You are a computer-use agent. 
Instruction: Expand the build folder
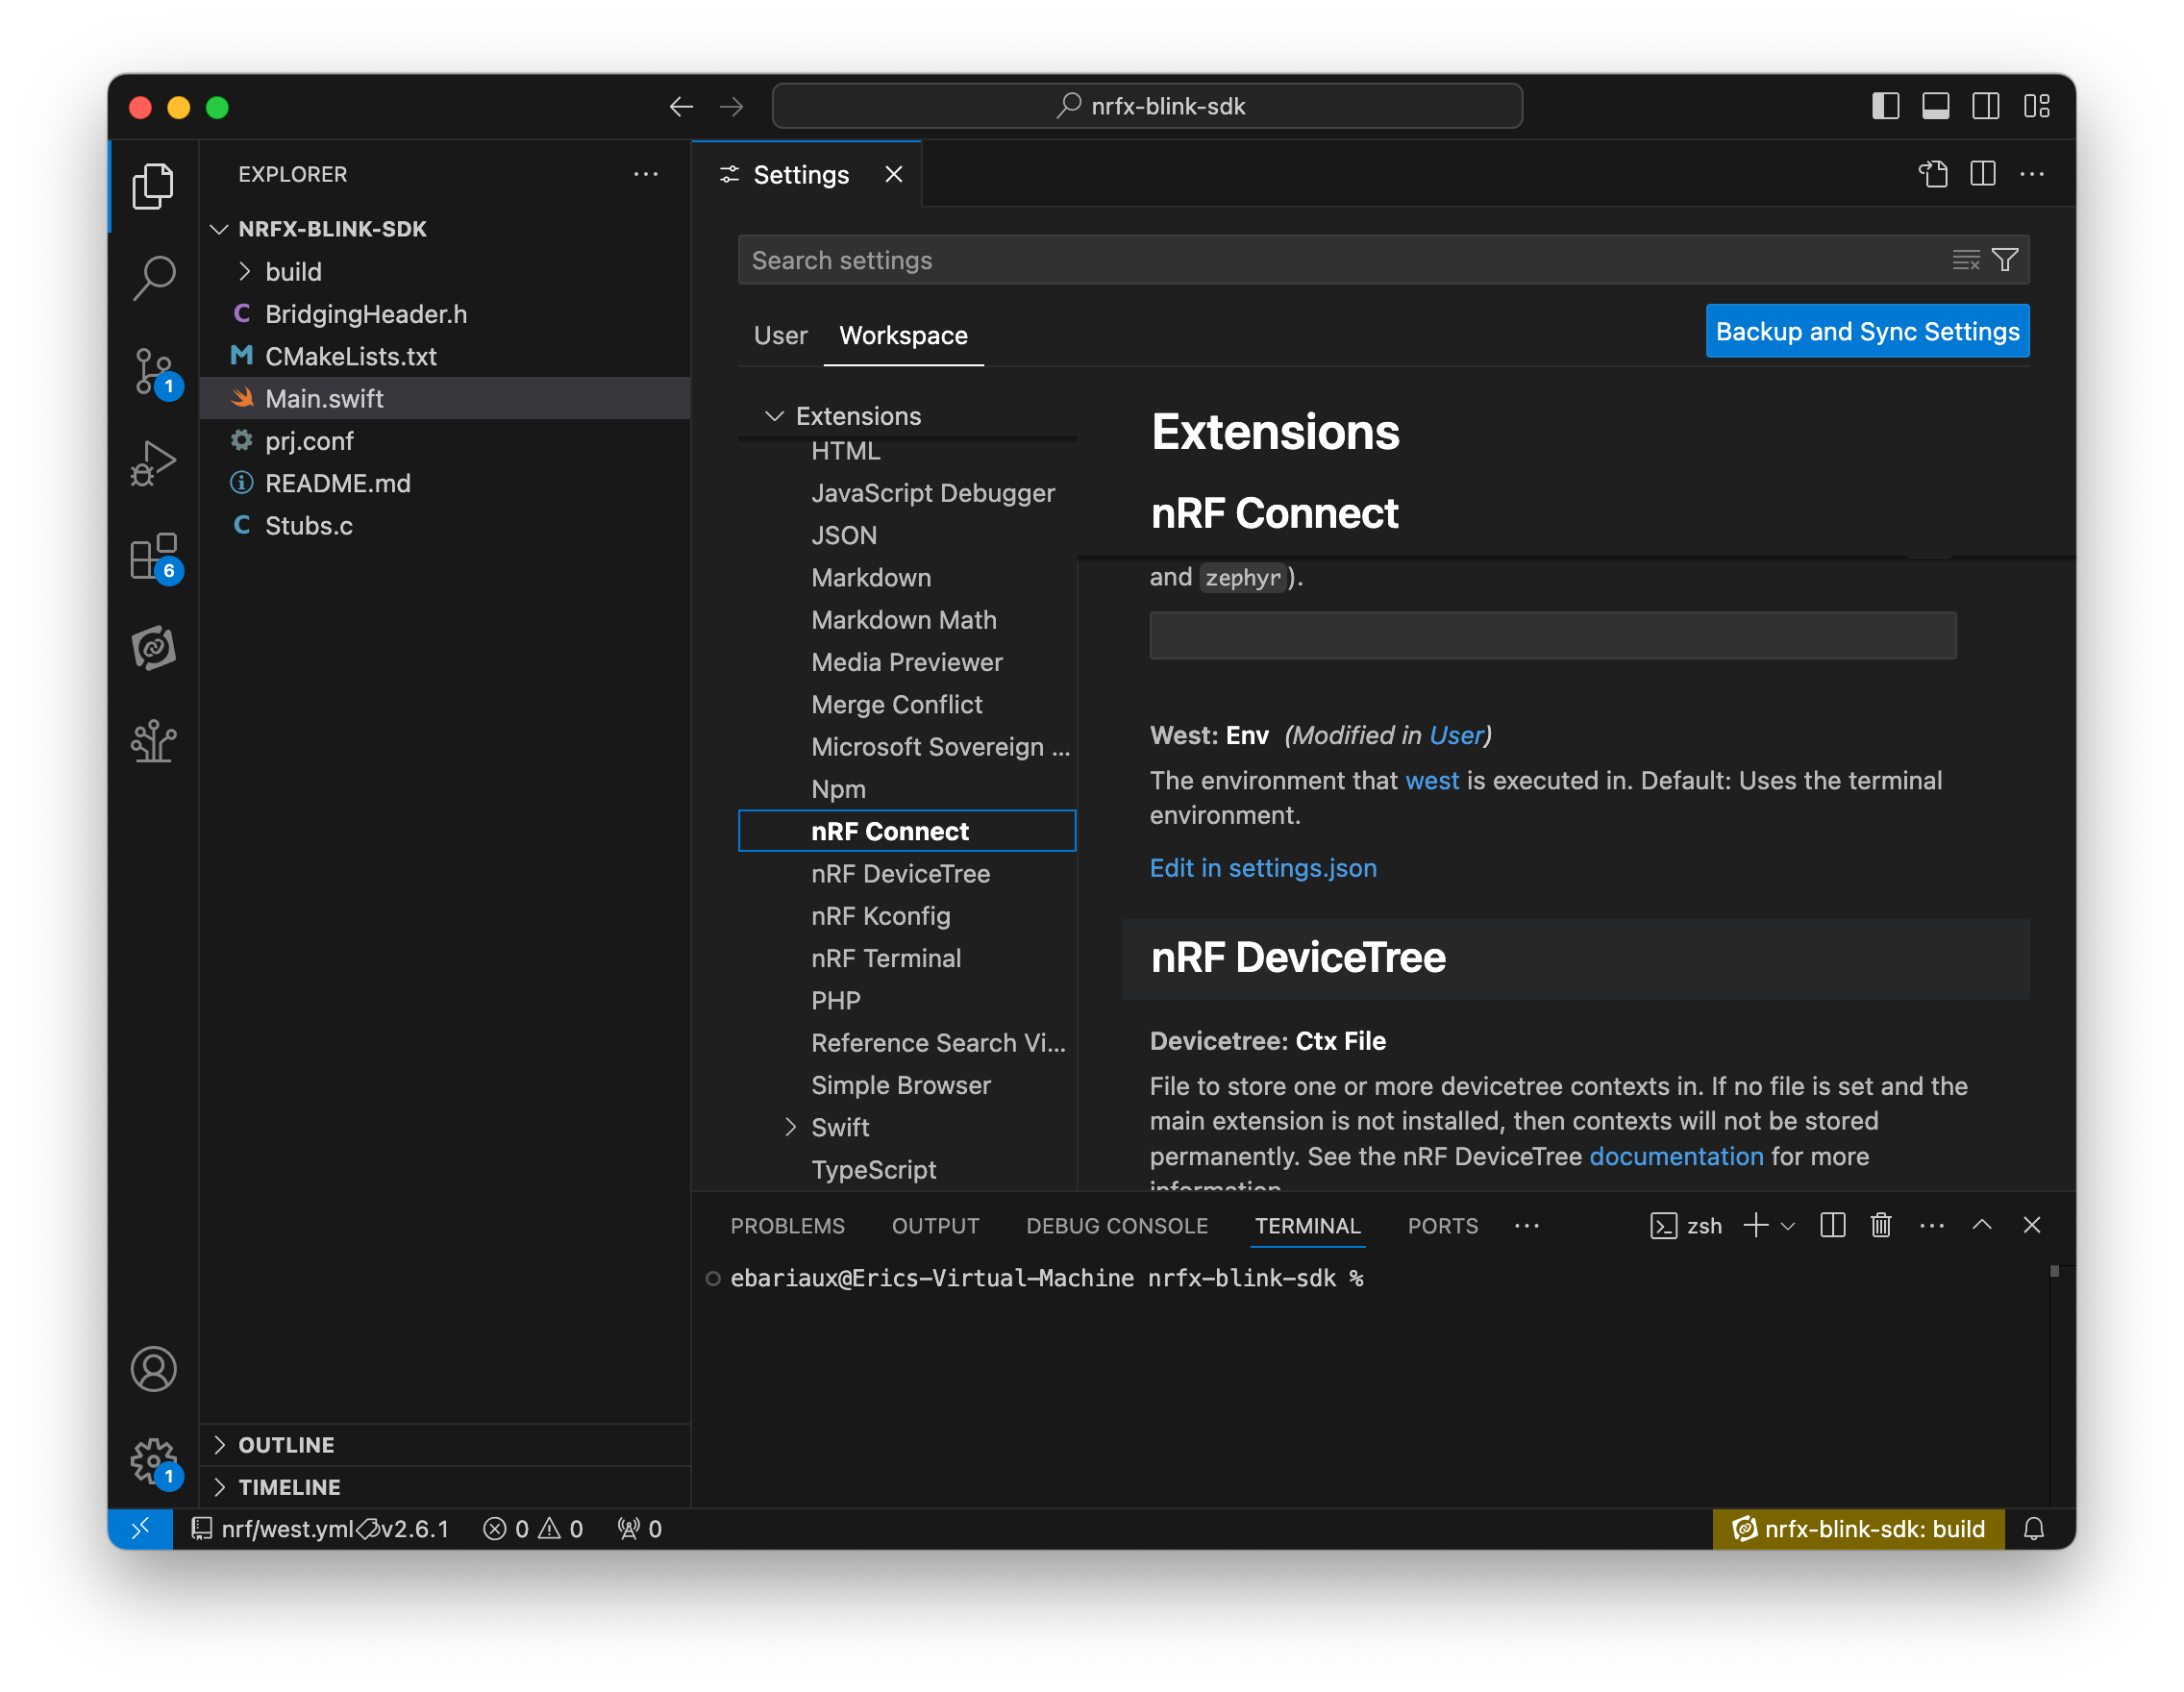(244, 272)
